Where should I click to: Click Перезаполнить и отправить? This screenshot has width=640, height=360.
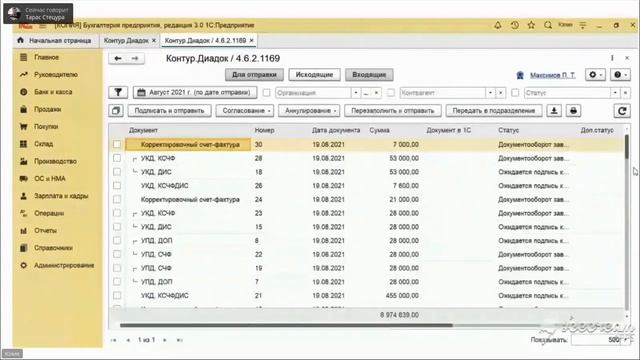tap(393, 111)
